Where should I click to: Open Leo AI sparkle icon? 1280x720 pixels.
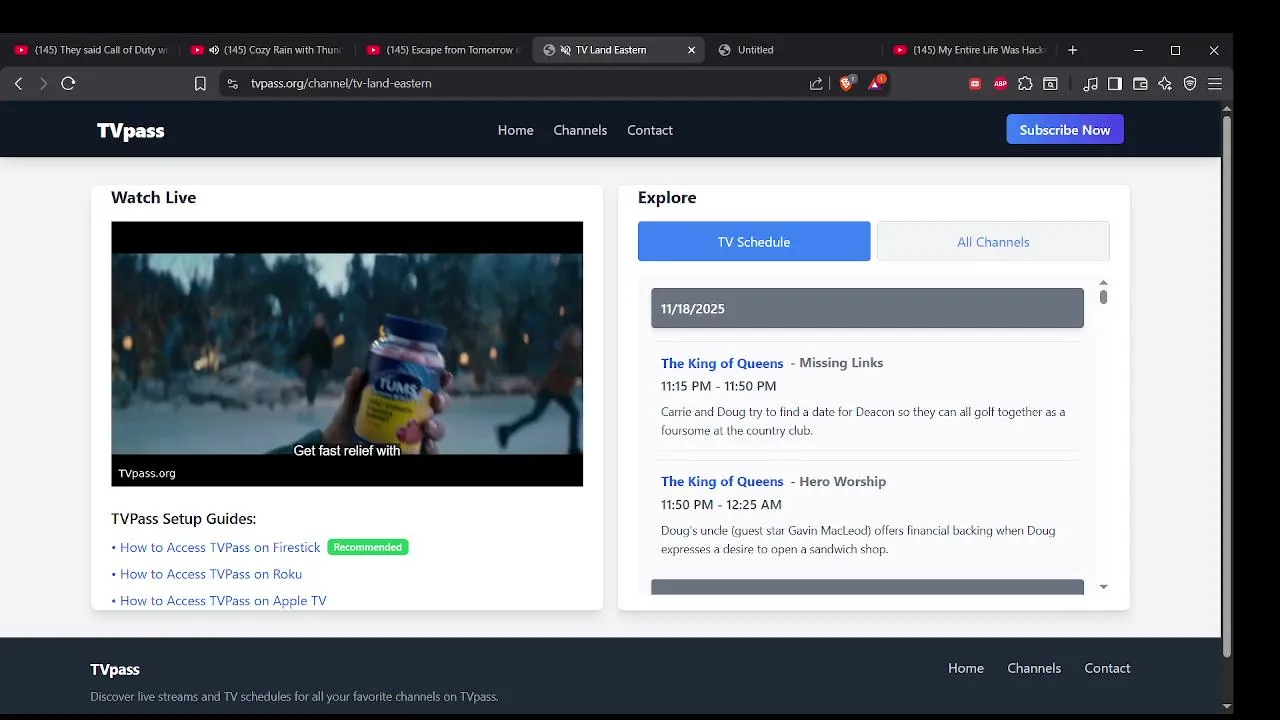click(1165, 84)
